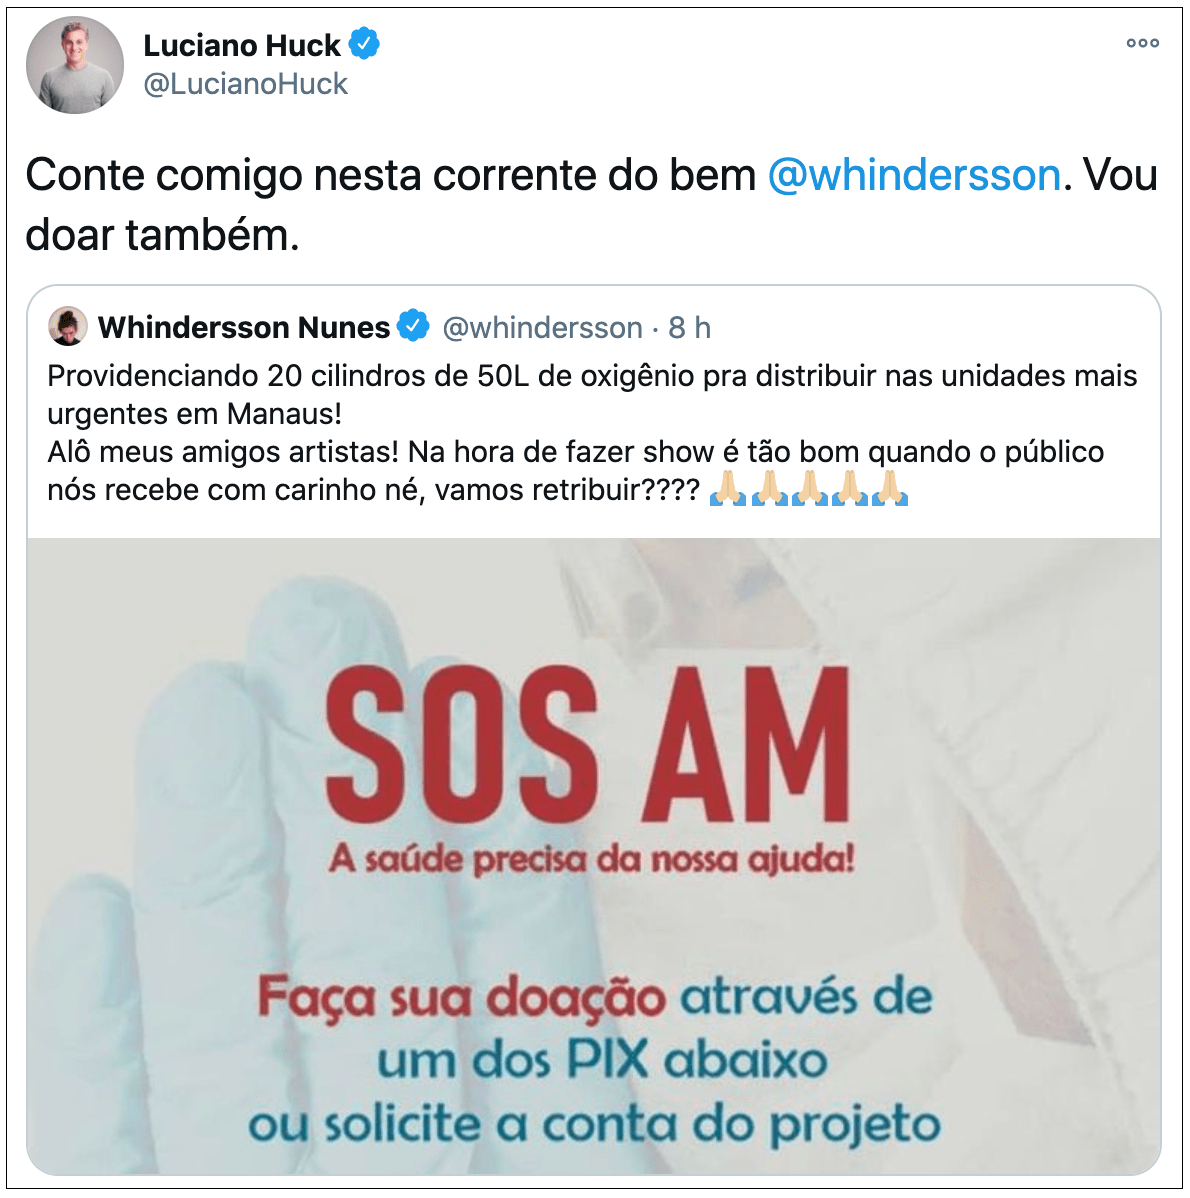
Task: Click Luciano Huck's blue verified badge
Action: 364,44
